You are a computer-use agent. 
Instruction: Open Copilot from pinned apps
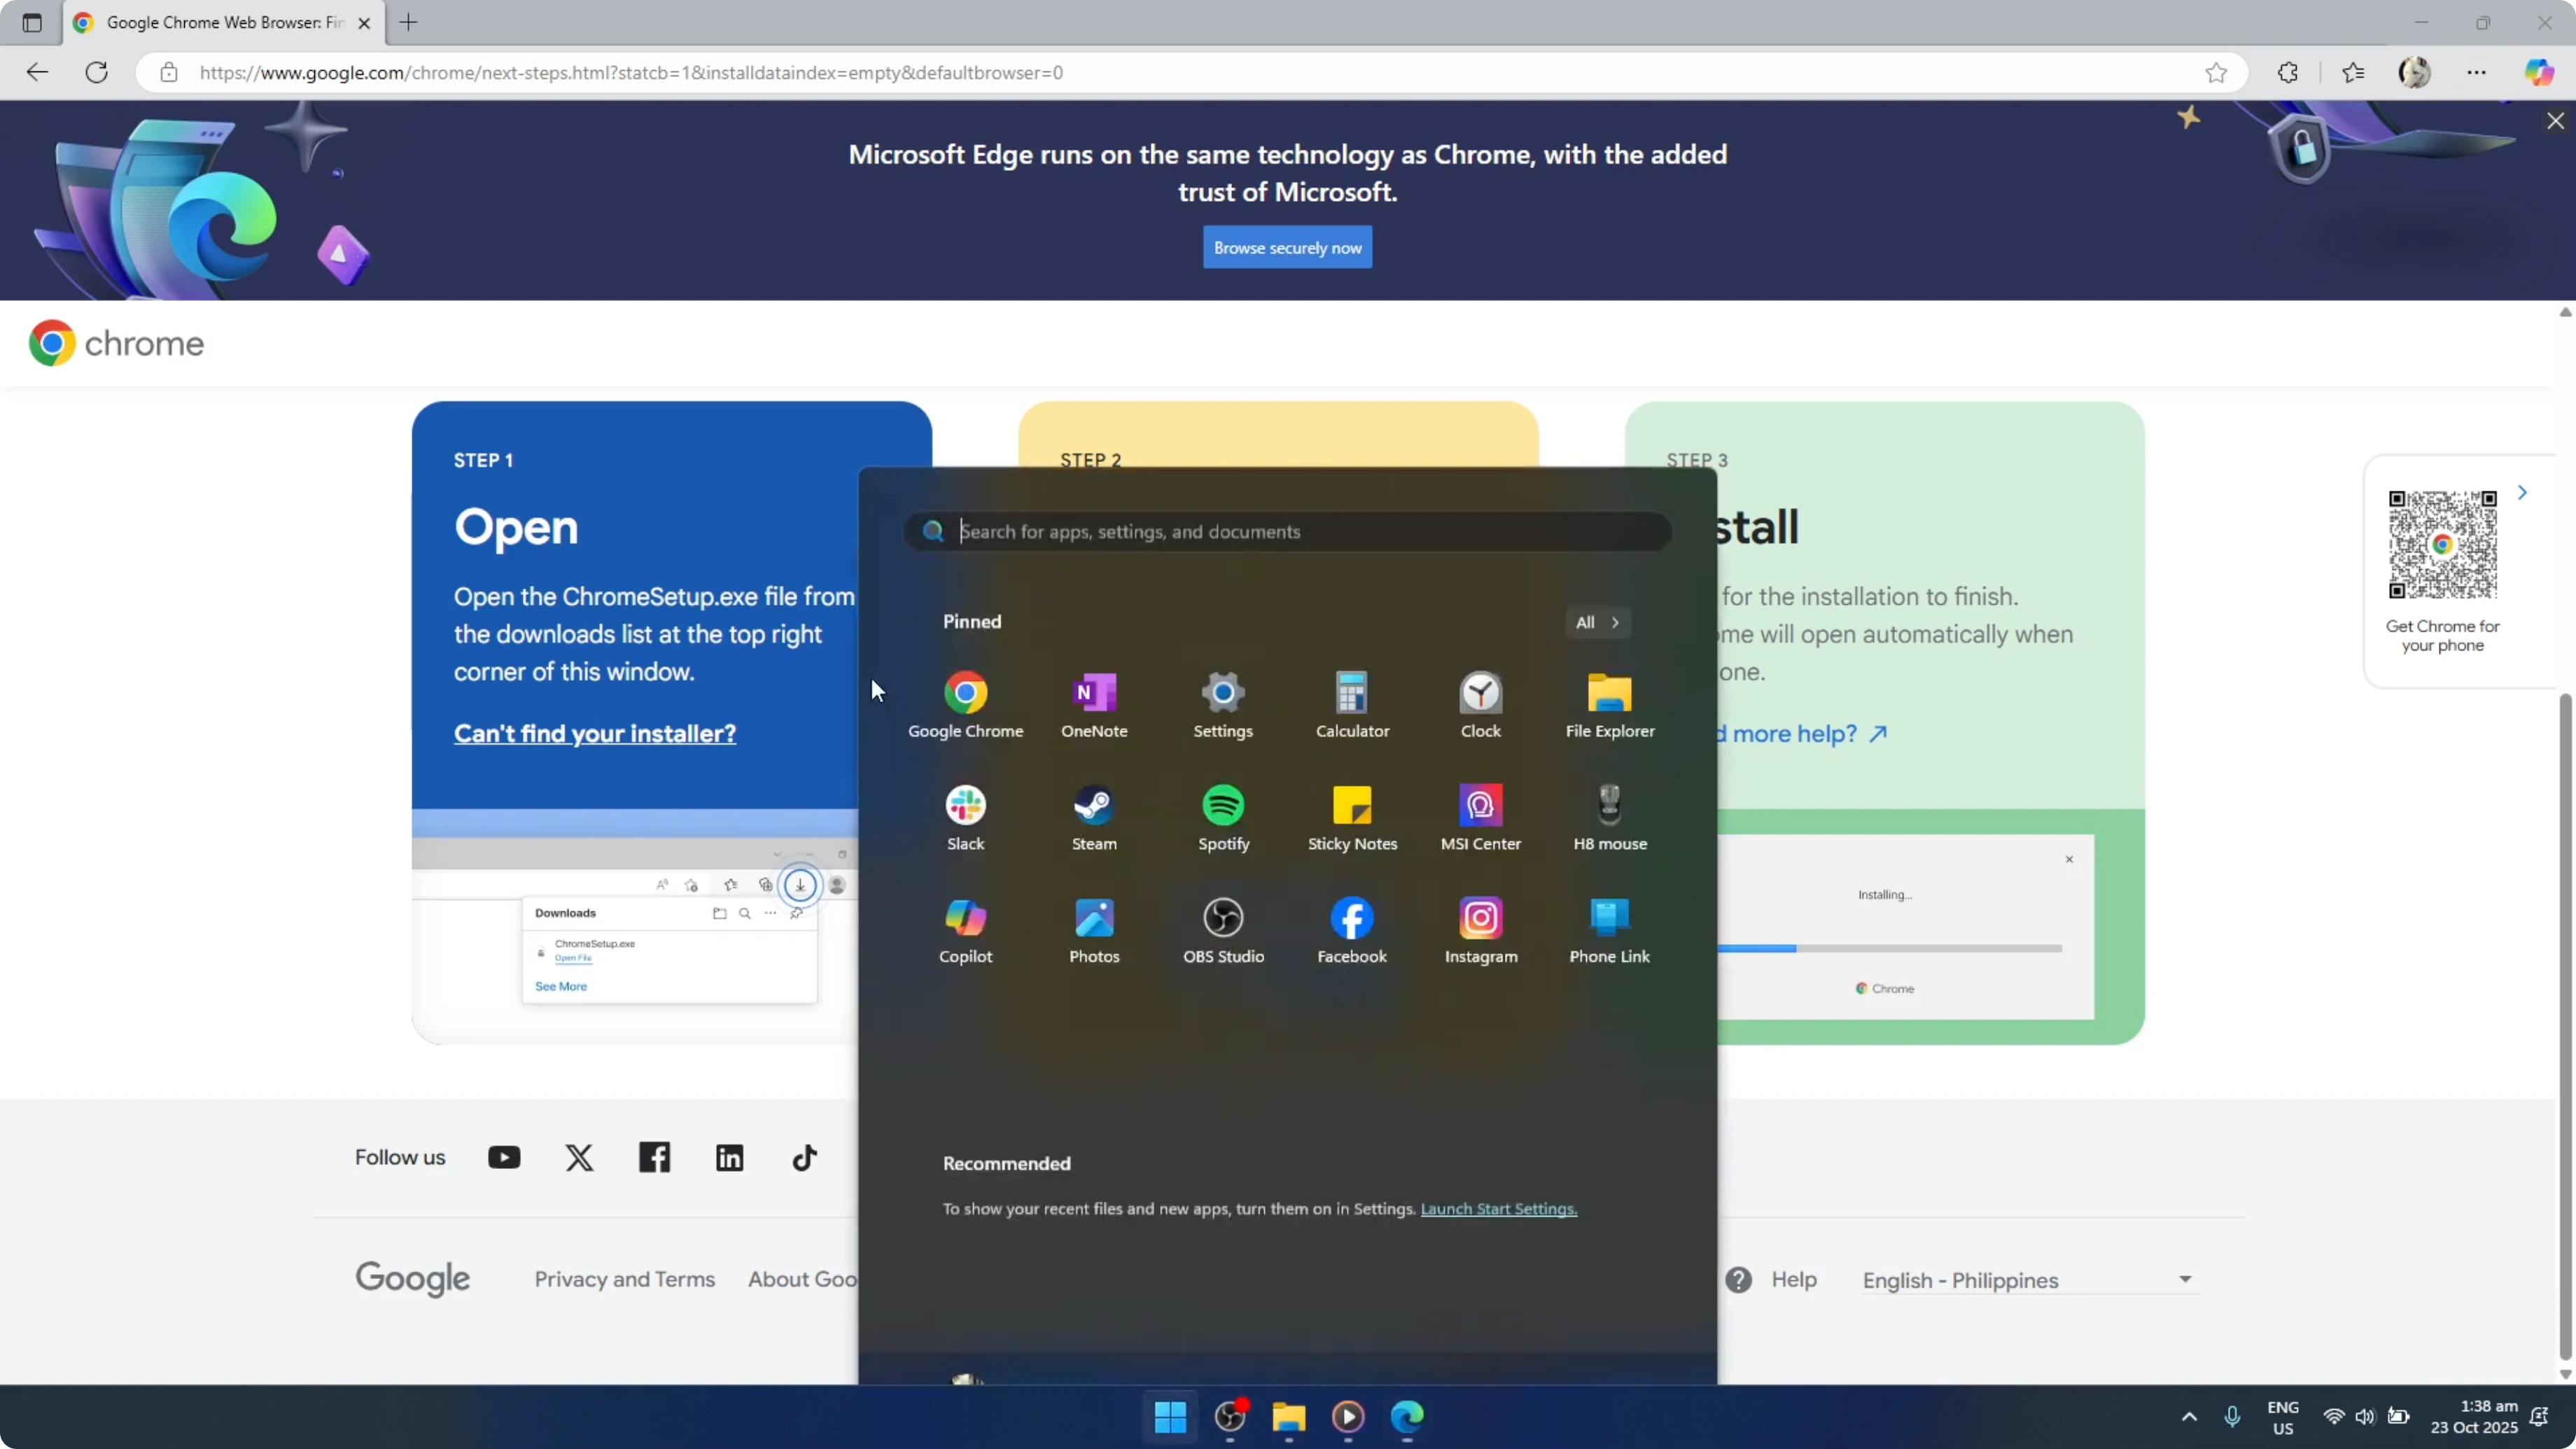point(965,931)
